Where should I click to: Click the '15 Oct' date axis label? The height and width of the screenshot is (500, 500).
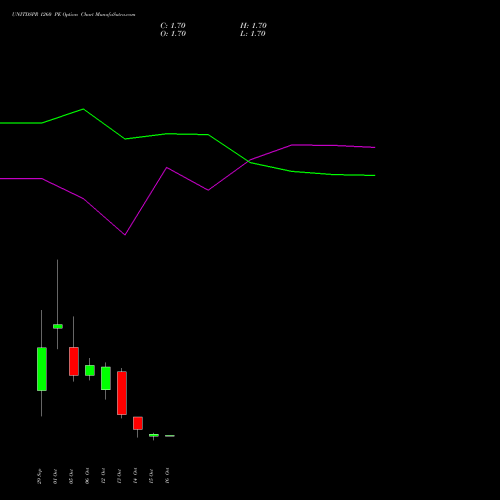151,476
